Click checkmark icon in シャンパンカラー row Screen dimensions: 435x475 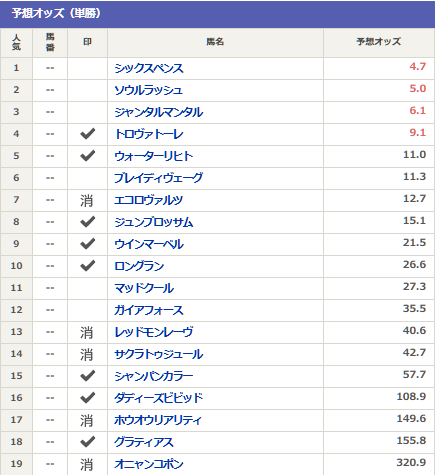[x=88, y=376]
